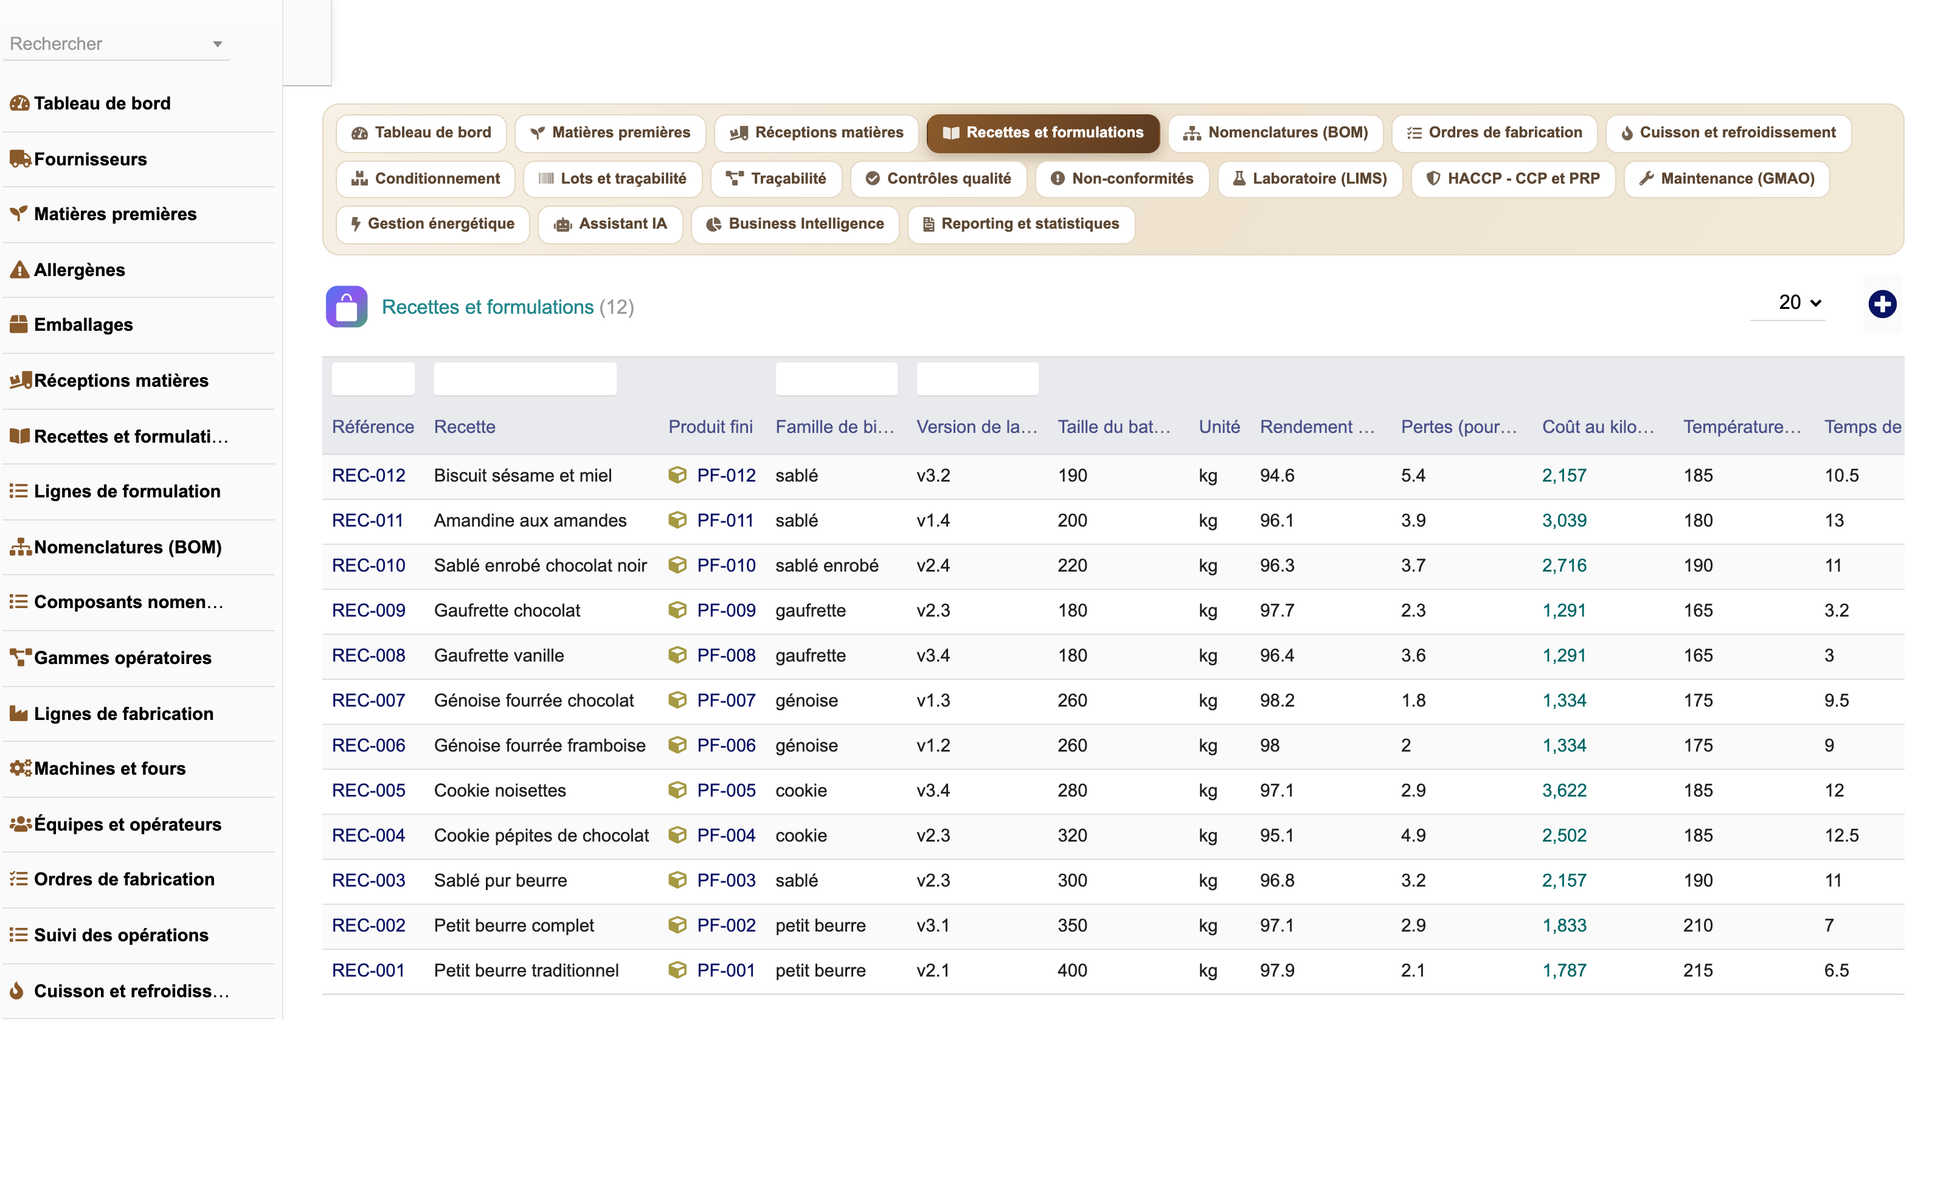
Task: Open the Lots et traçabilité tab
Action: point(613,179)
